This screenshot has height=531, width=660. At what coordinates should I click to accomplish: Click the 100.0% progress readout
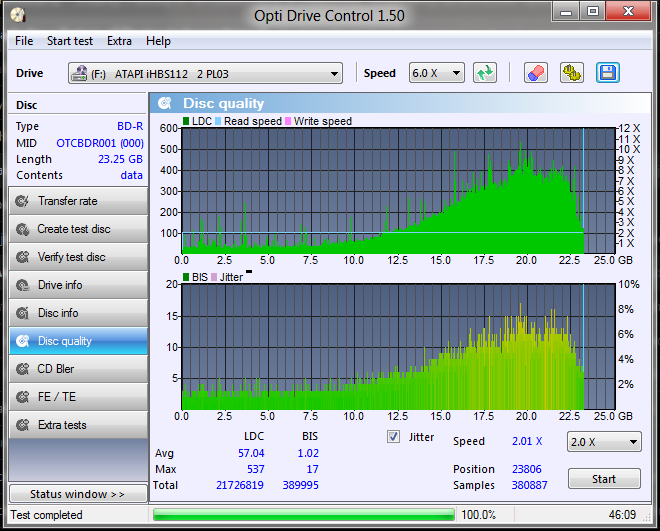[x=479, y=515]
